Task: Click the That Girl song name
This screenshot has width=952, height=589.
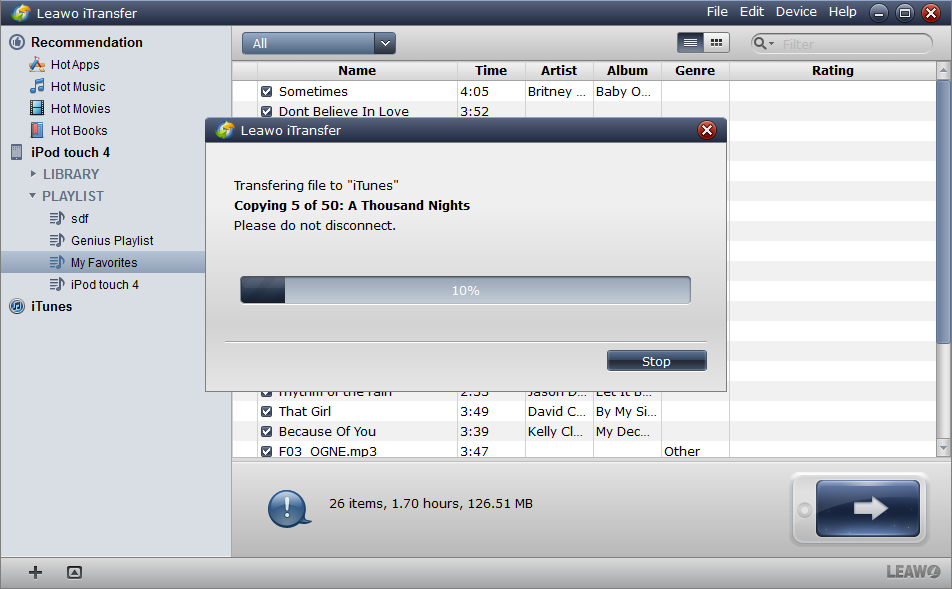Action: point(305,412)
